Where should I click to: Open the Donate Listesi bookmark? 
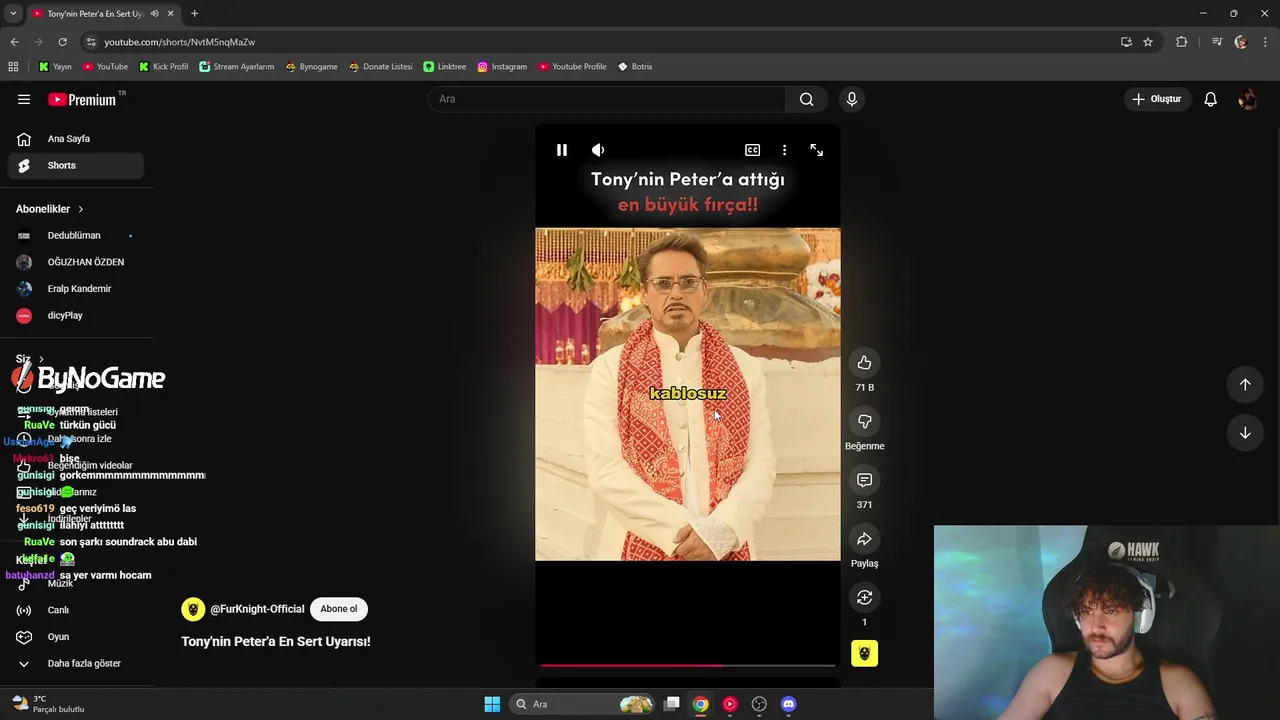click(380, 67)
